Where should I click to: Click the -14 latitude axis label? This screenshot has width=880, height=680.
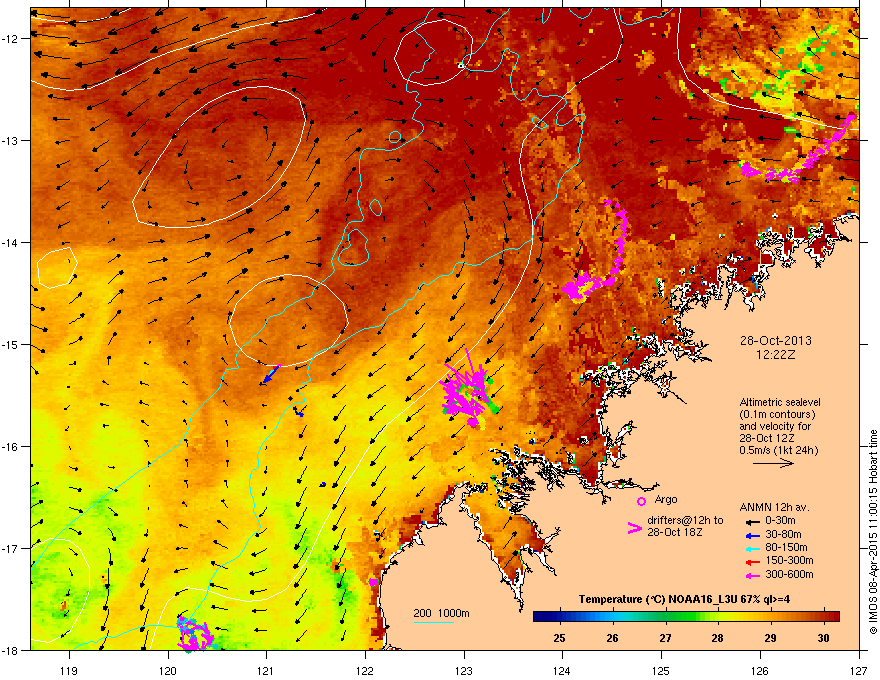coord(10,242)
